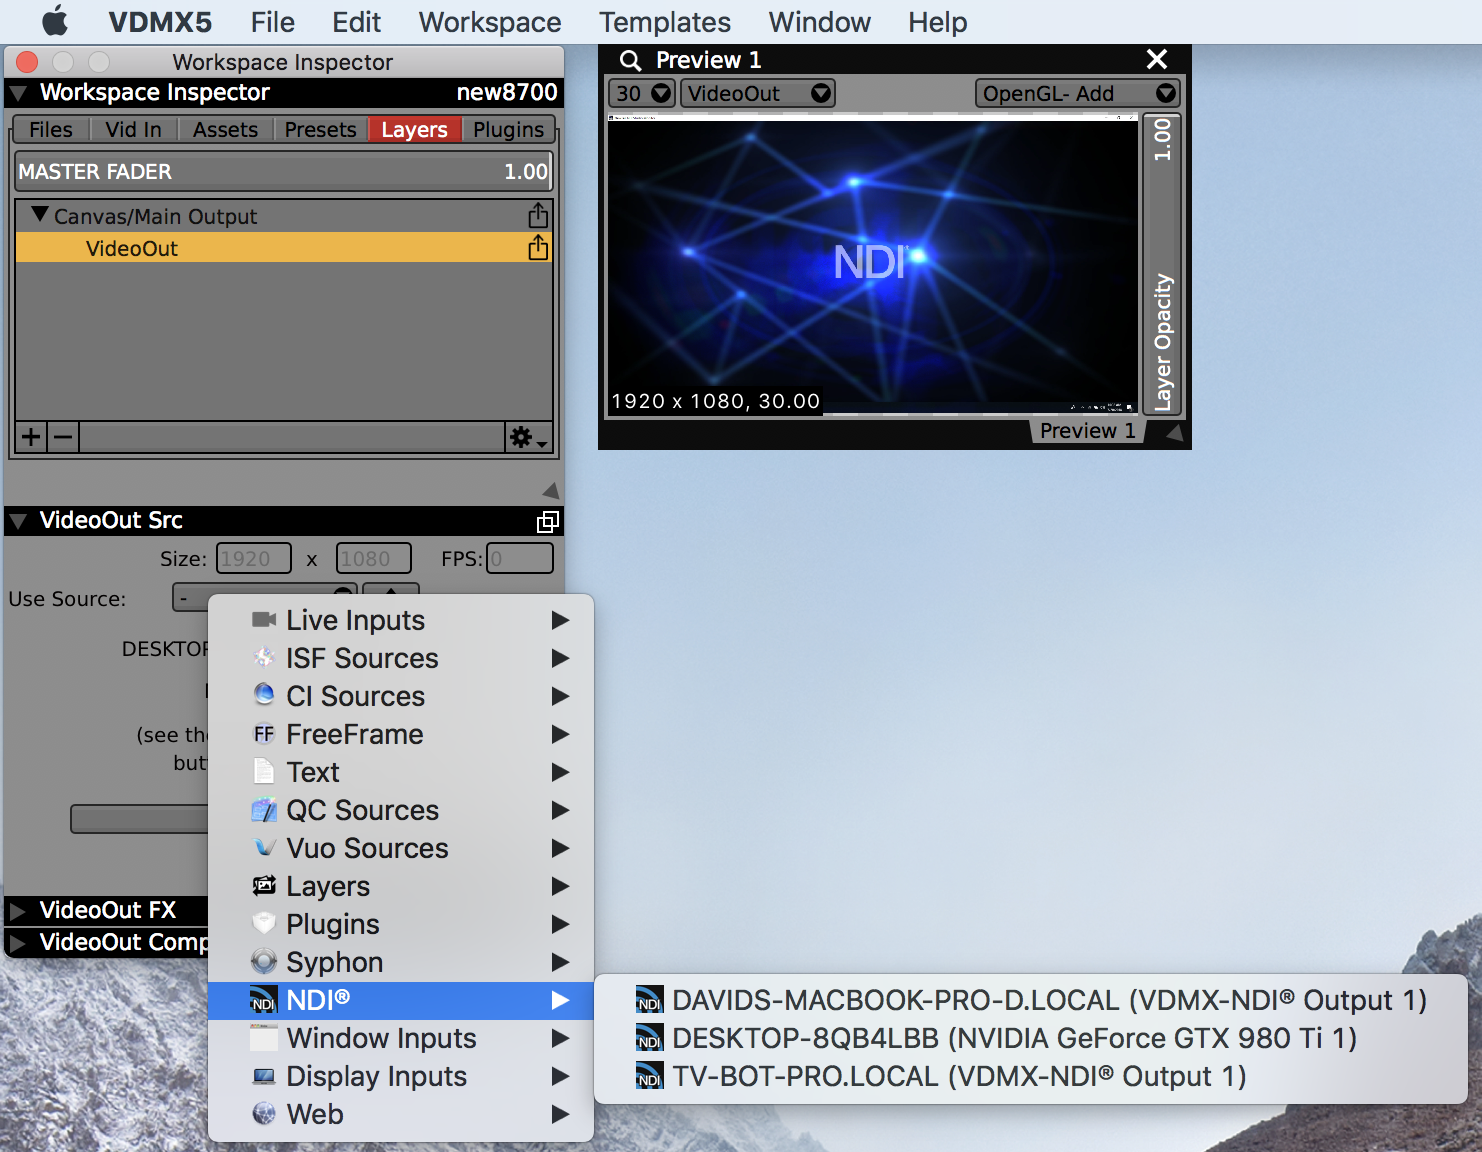Open the Layers submenu item
Image resolution: width=1482 pixels, height=1152 pixels.
tap(401, 886)
